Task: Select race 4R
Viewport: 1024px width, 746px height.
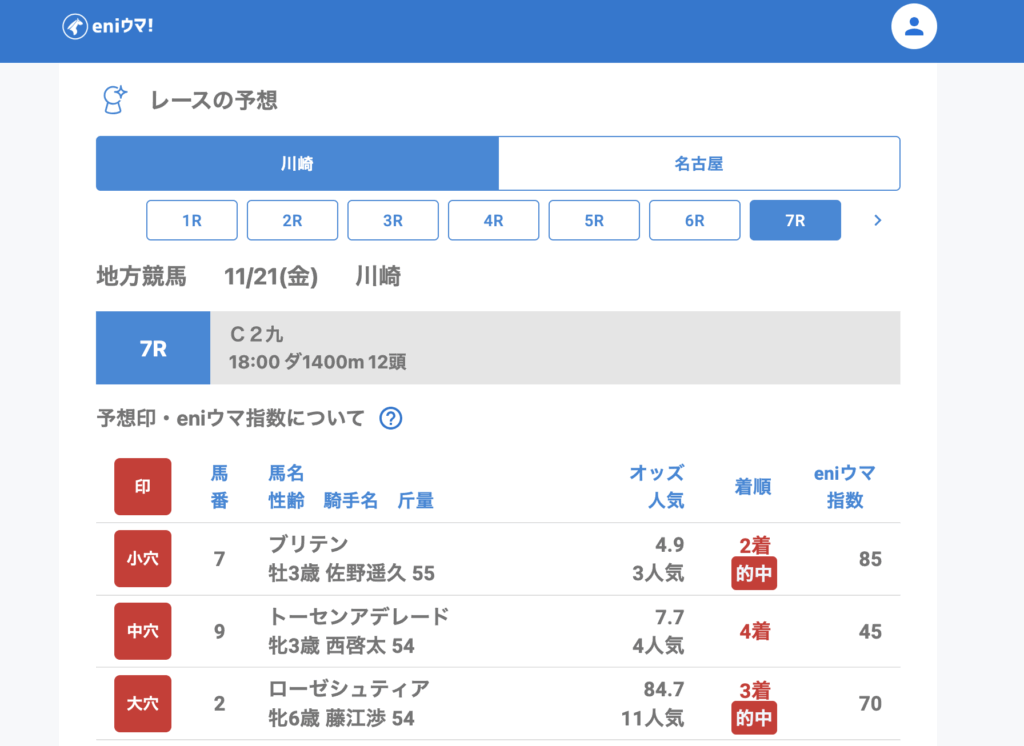Action: pos(493,221)
